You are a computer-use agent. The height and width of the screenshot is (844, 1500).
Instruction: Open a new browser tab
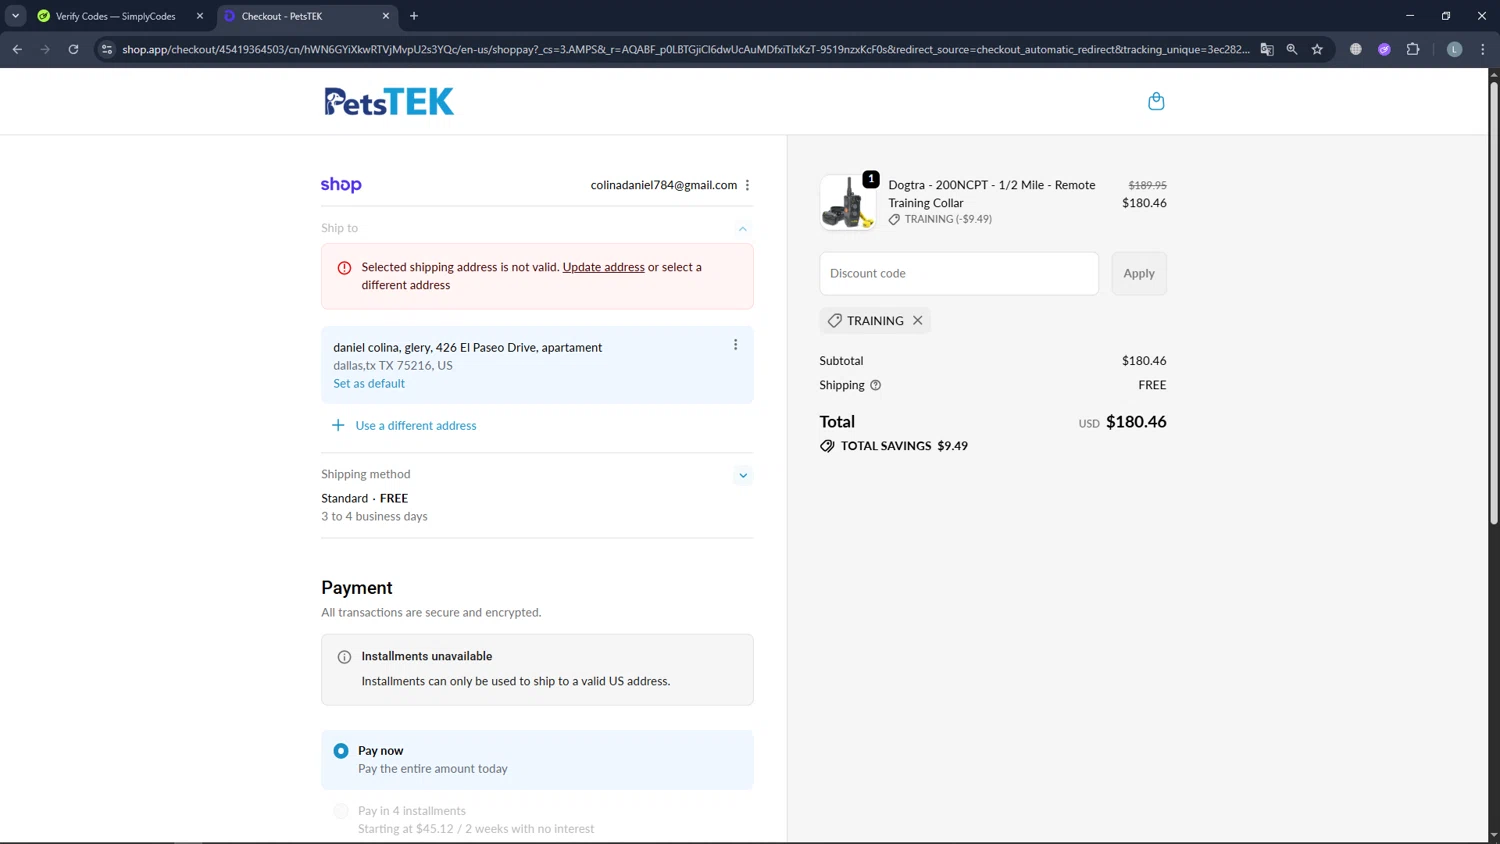point(414,16)
